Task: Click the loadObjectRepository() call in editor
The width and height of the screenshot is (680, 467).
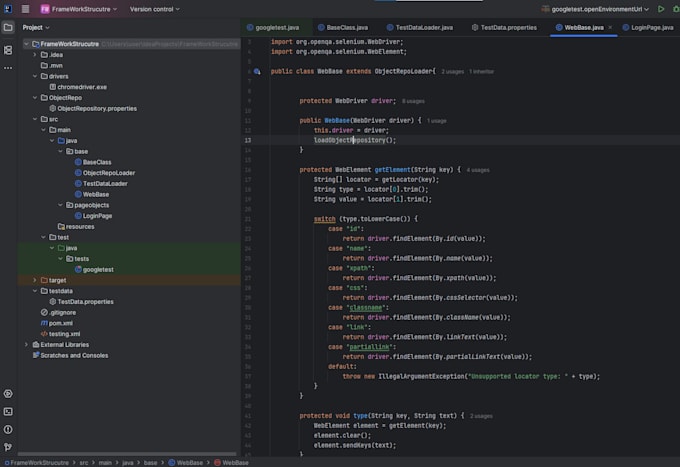Action: click(x=355, y=140)
